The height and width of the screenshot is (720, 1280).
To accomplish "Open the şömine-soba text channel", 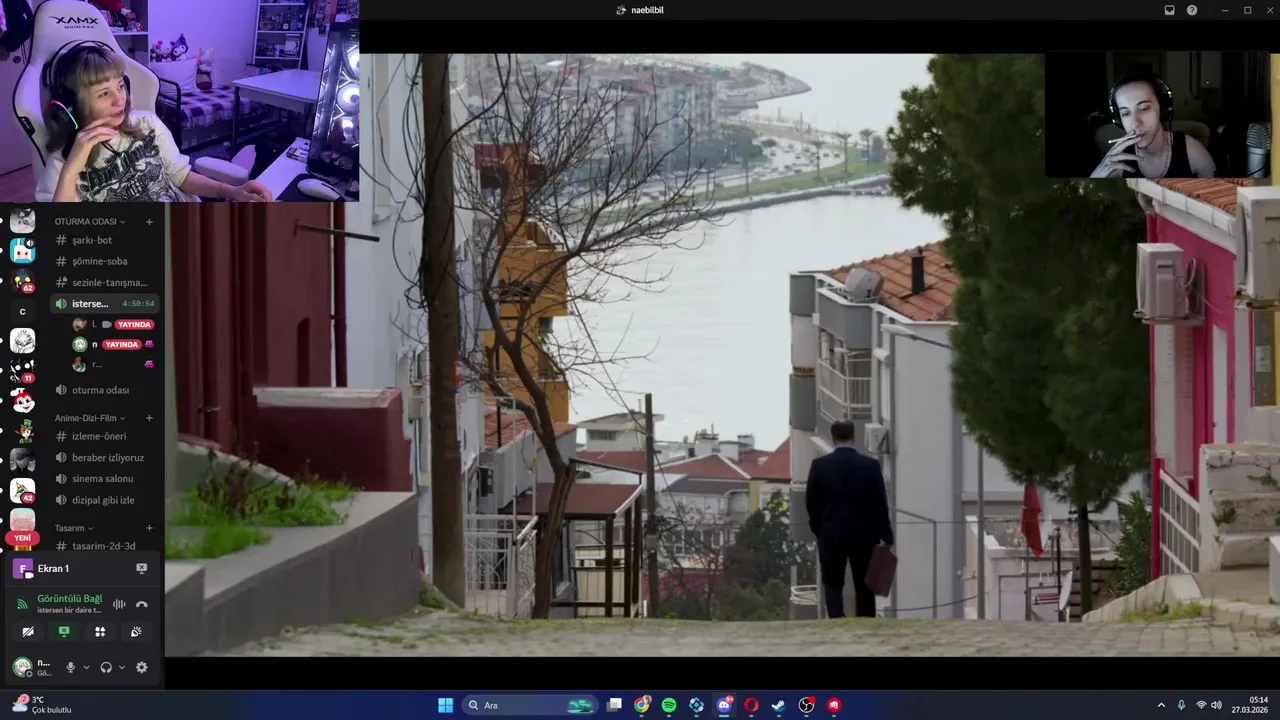I will click(x=103, y=261).
